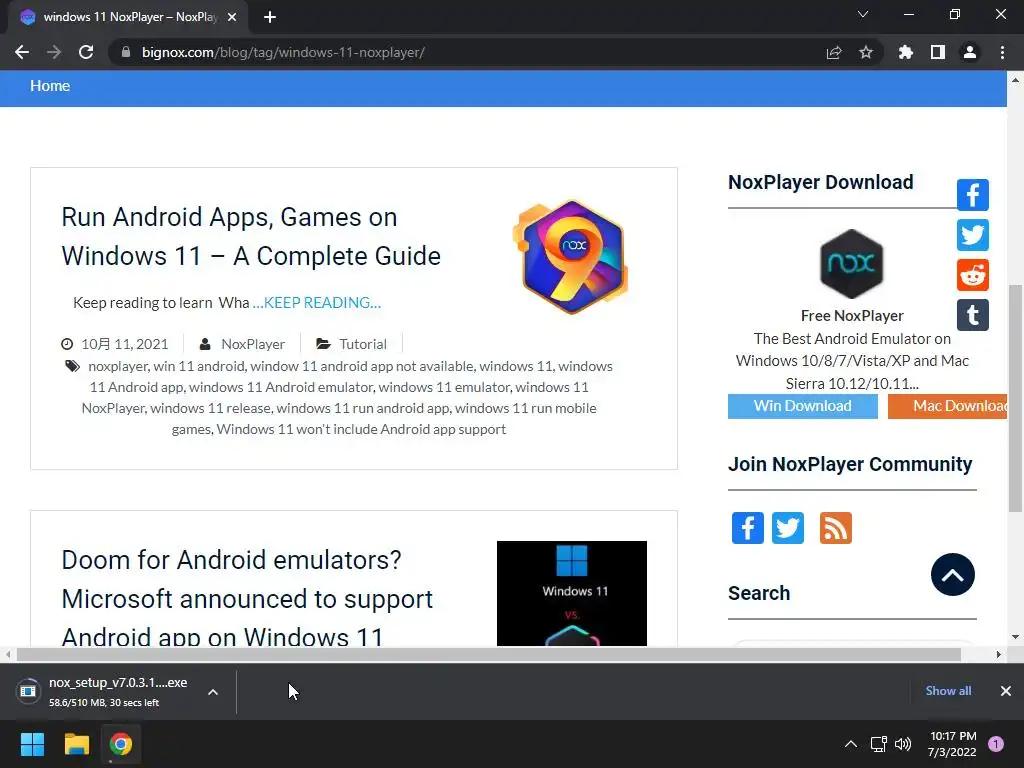Select the 'windows 11 run android app' tag
The height and width of the screenshot is (768, 1024).
(362, 408)
